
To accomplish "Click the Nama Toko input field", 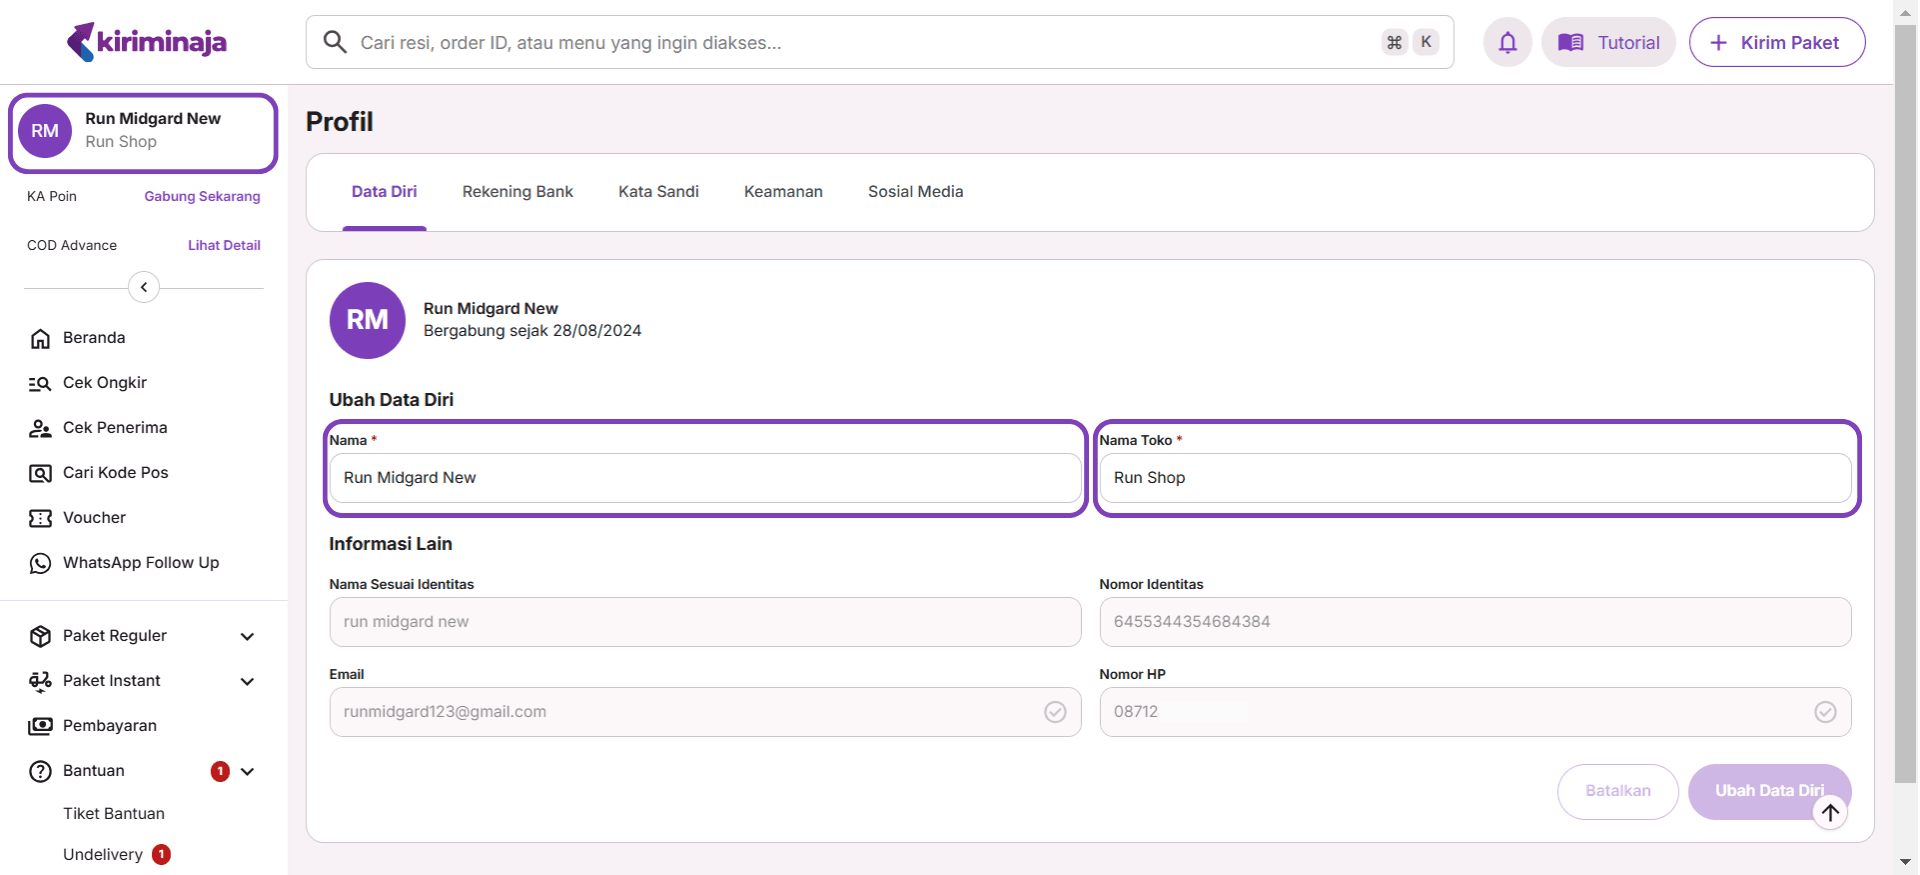I will point(1475,478).
